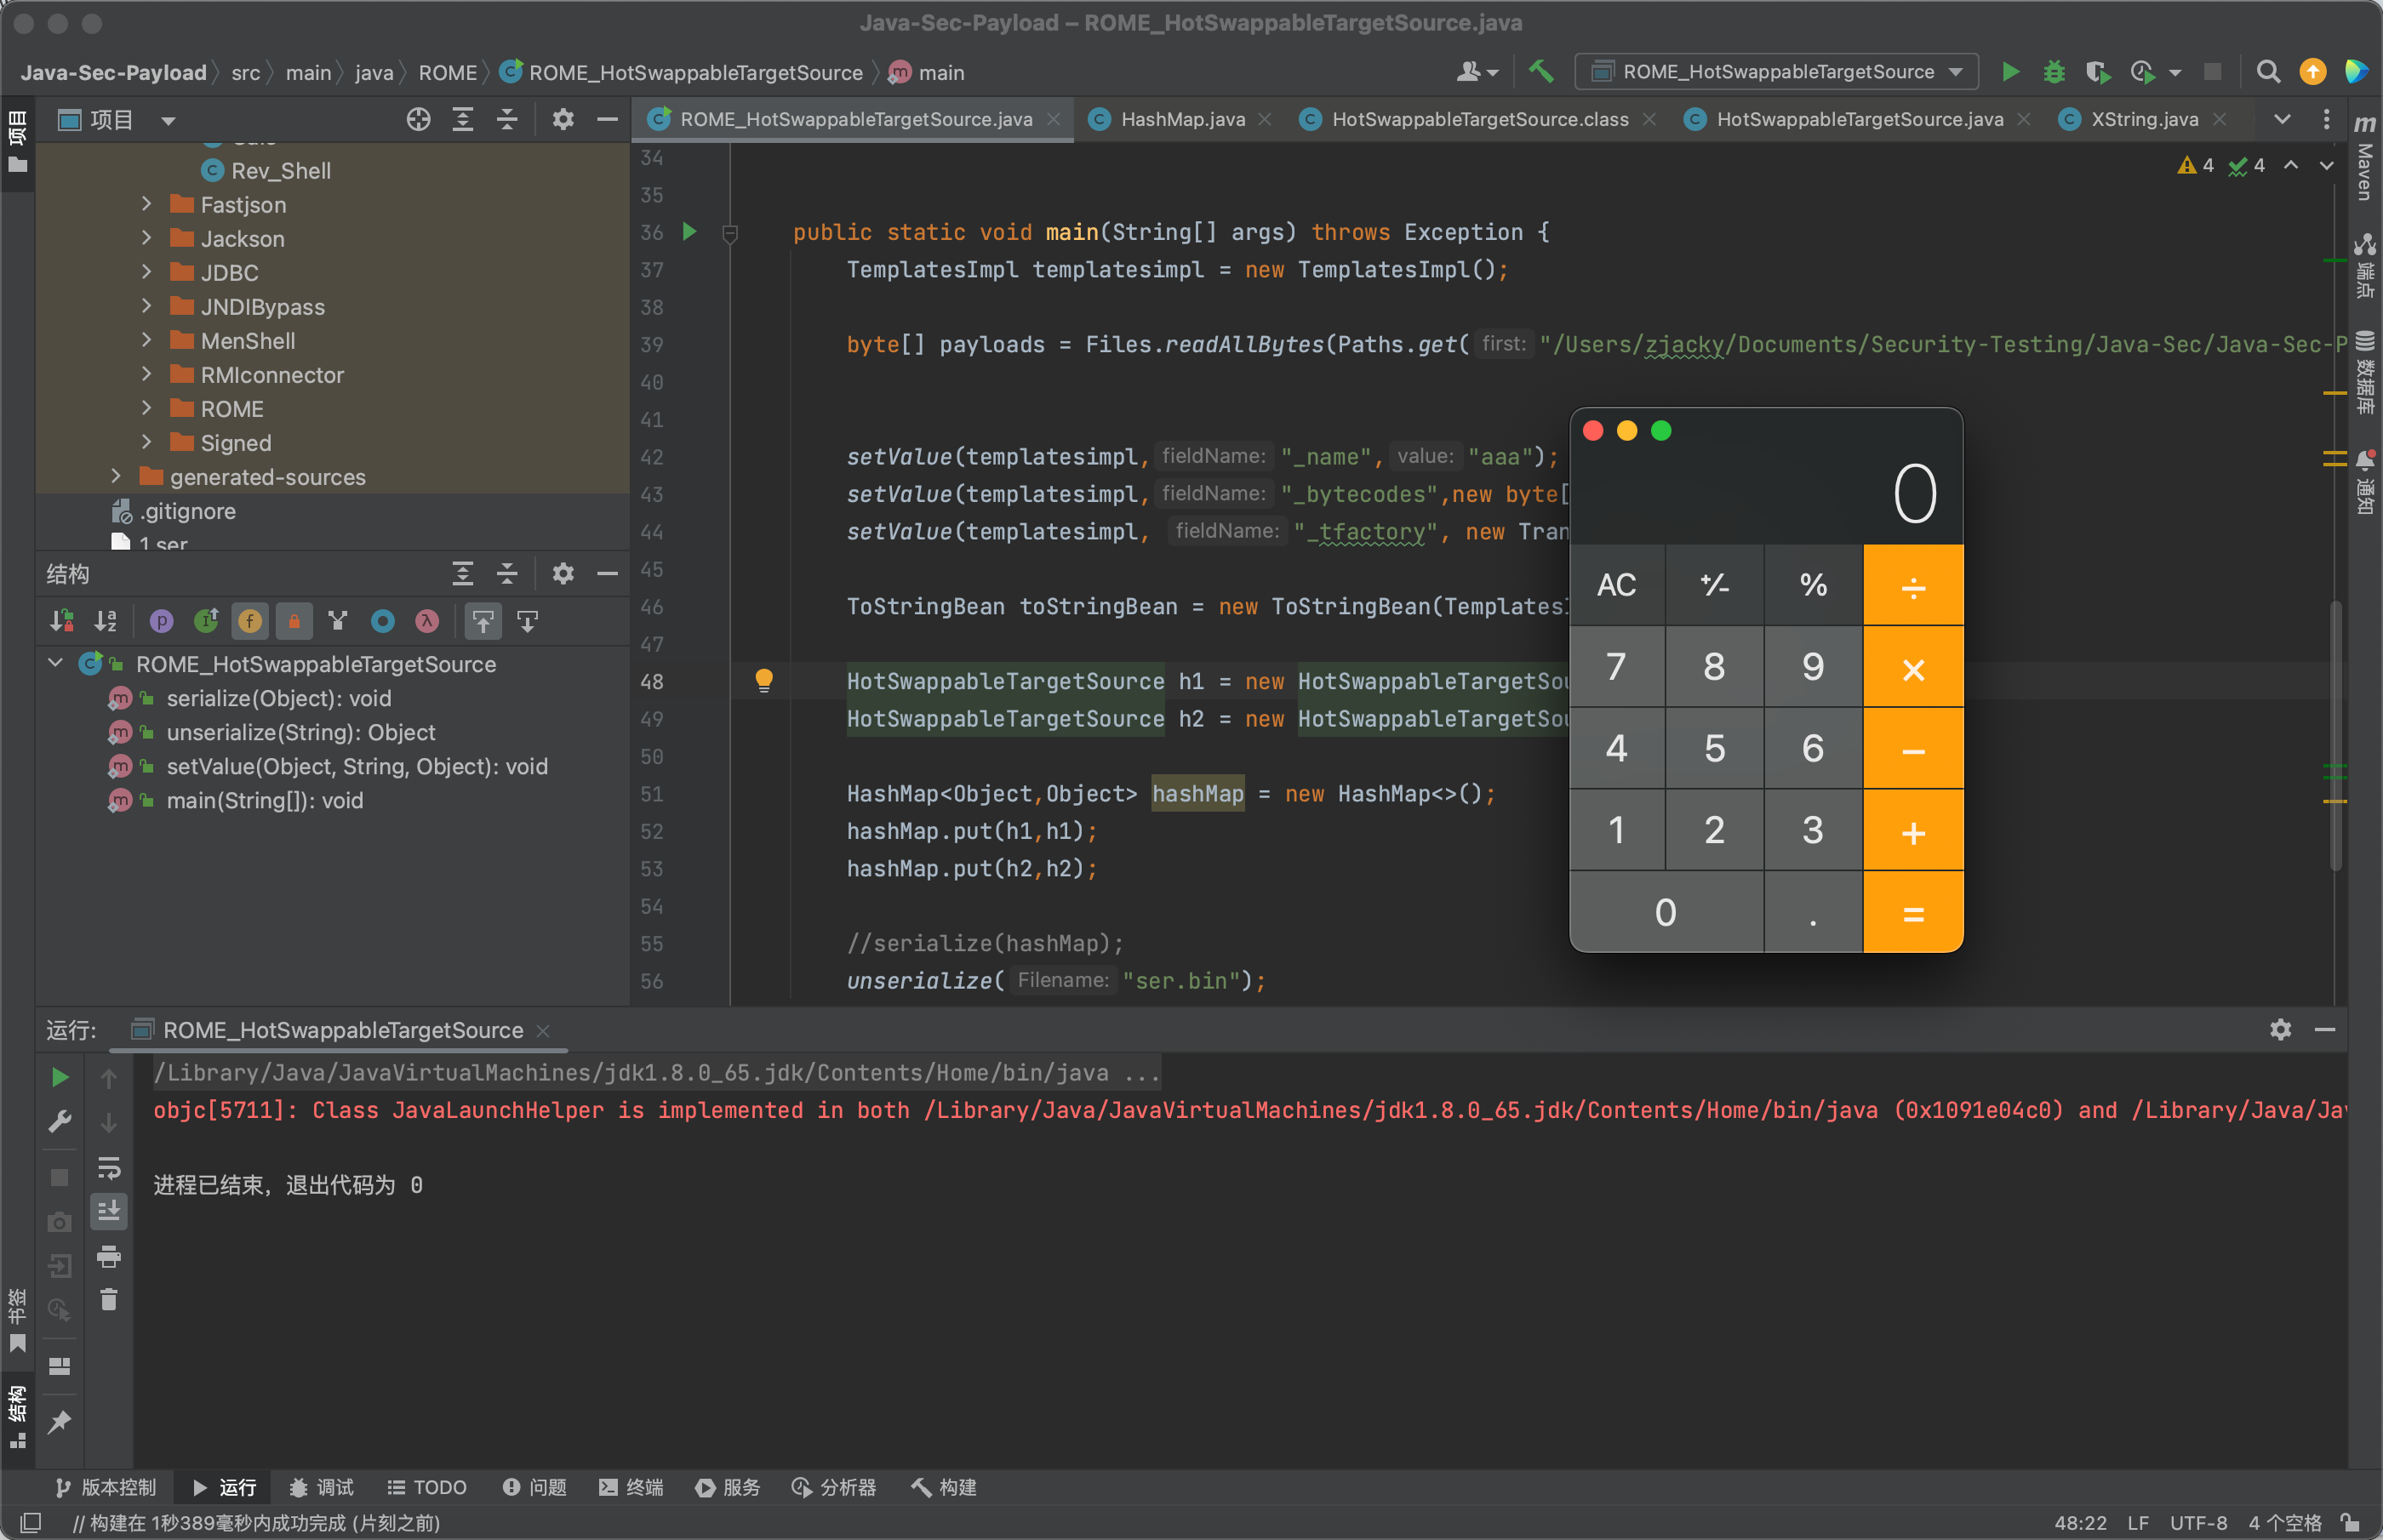Start debugging with the bug icon
Viewport: 2383px width, 1540px height.
[x=2054, y=72]
